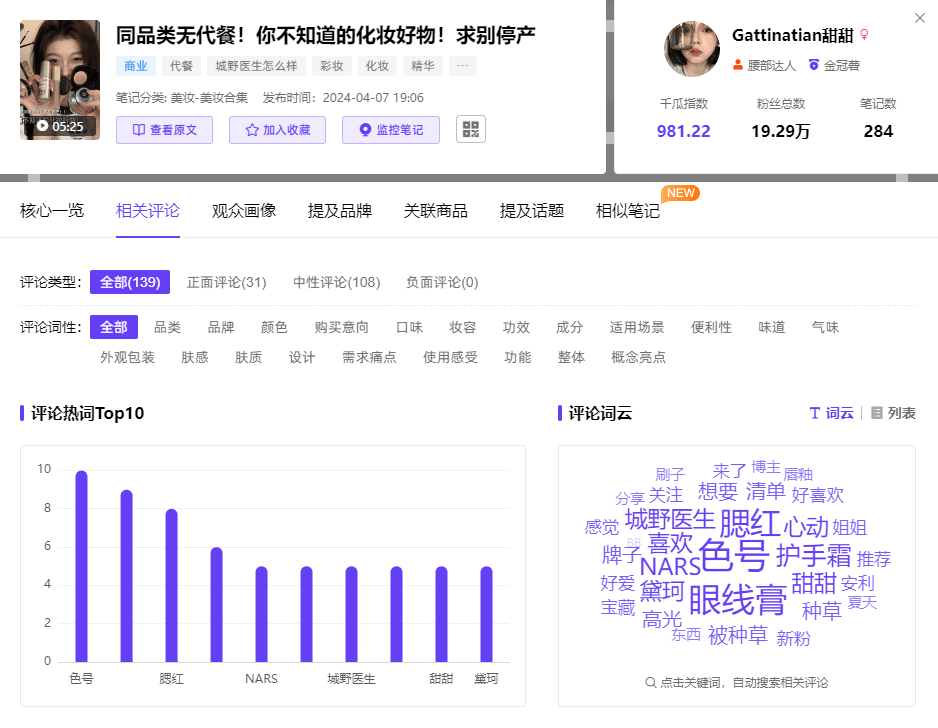Open the 提及品牌 tab

point(340,211)
